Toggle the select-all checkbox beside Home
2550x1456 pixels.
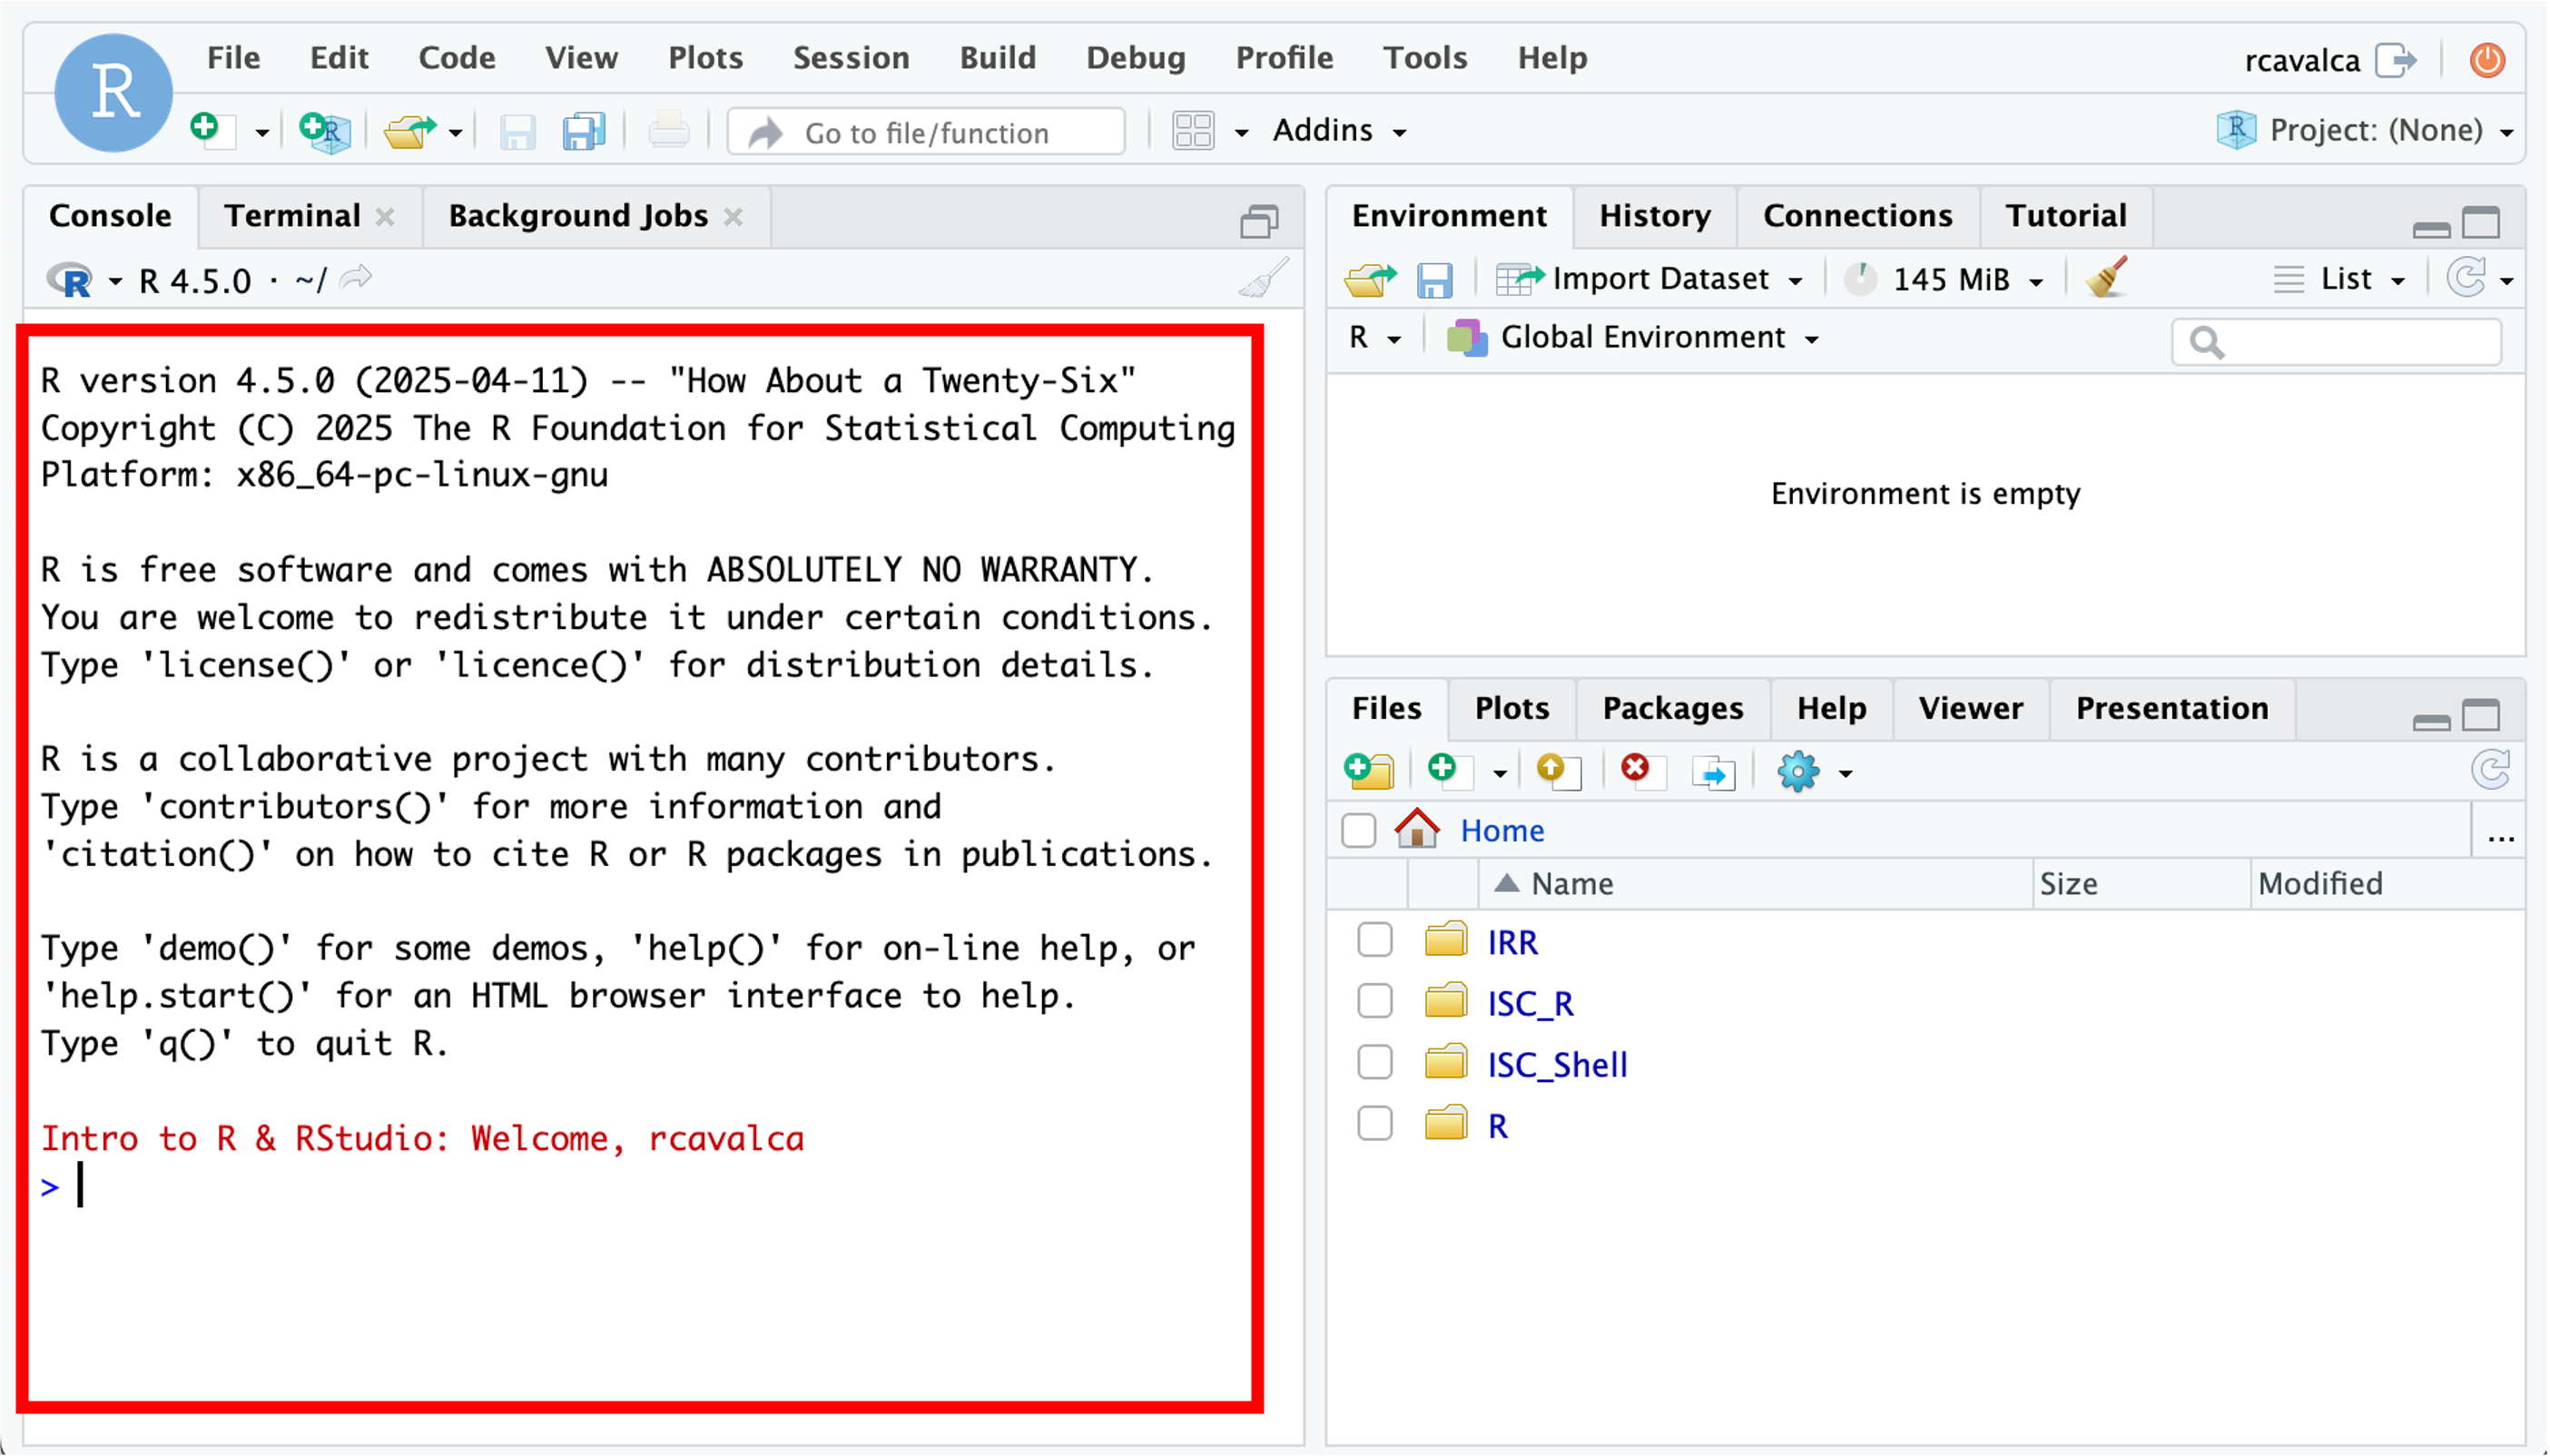1357,830
